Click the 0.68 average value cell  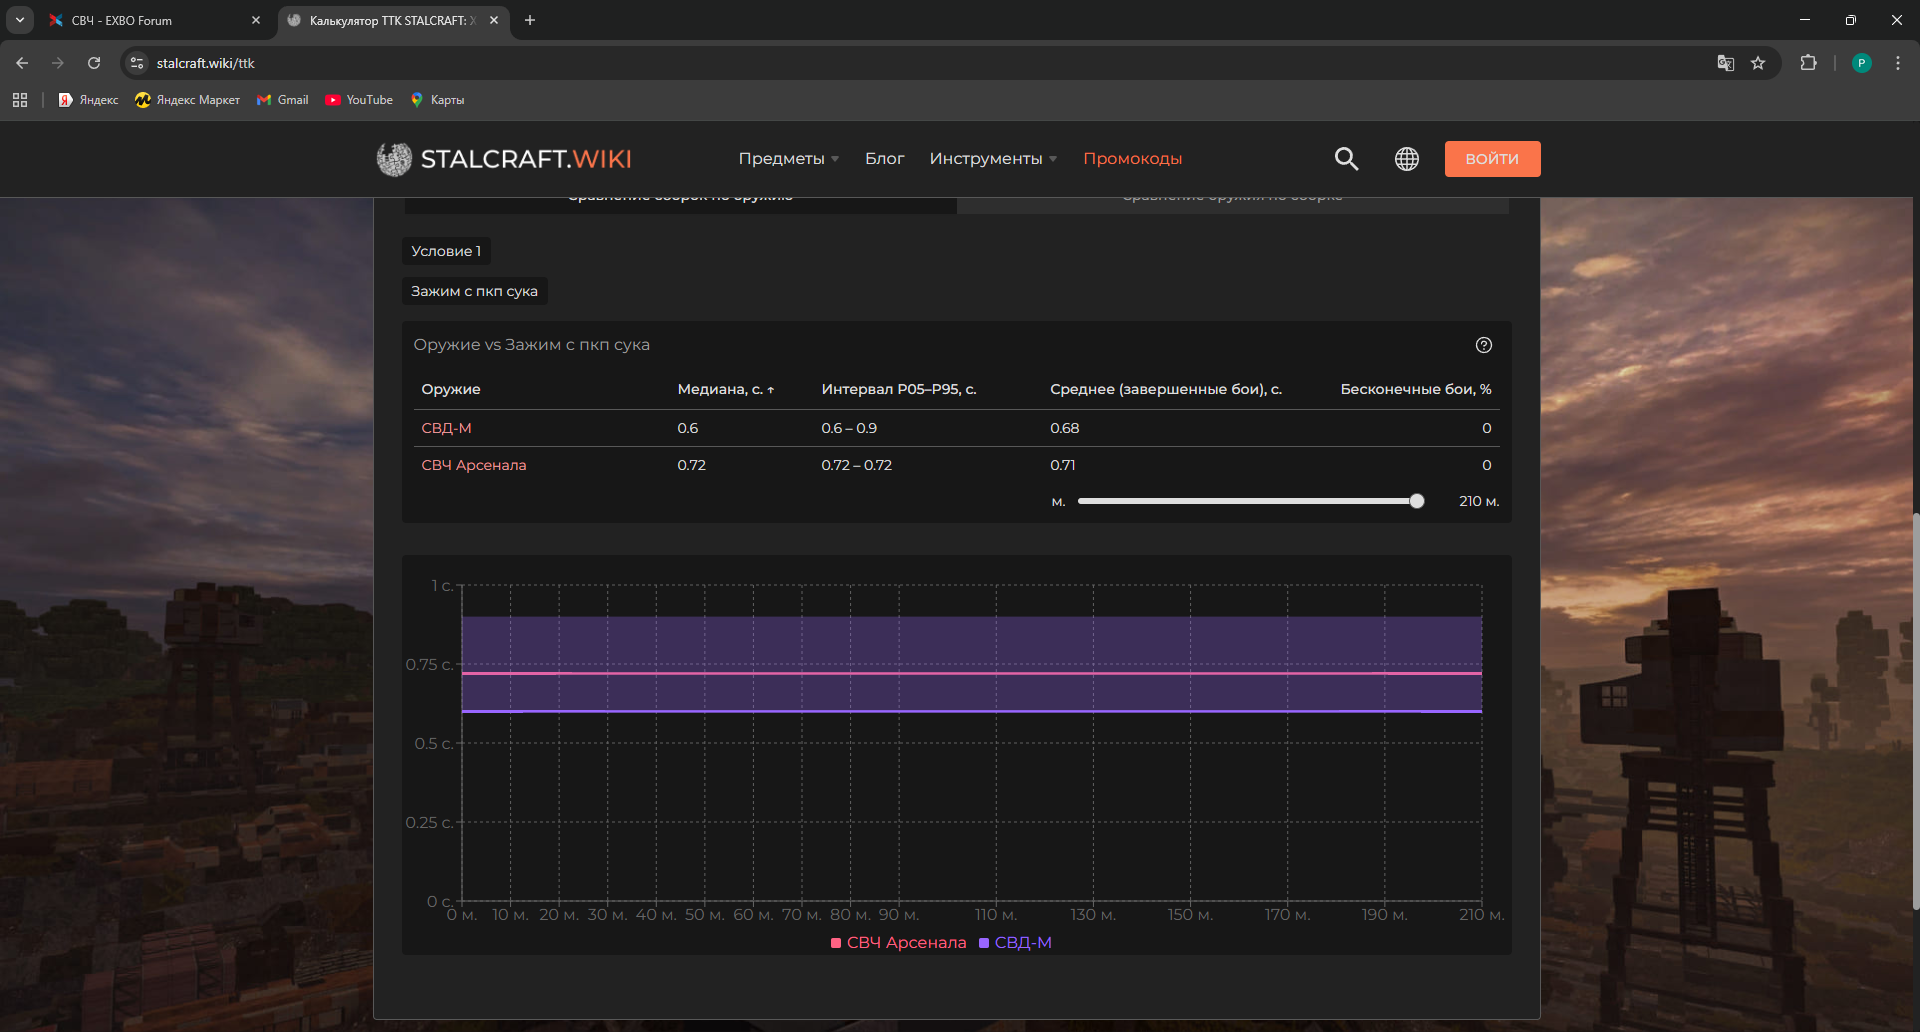1065,428
